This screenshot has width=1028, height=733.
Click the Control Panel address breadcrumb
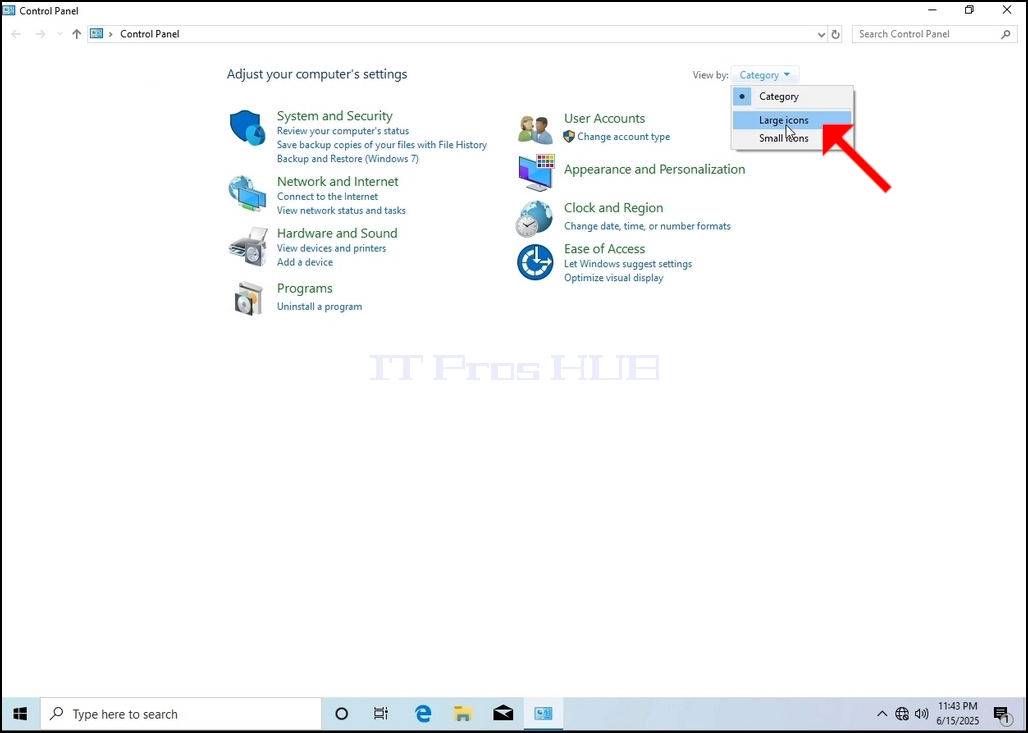[x=149, y=34]
